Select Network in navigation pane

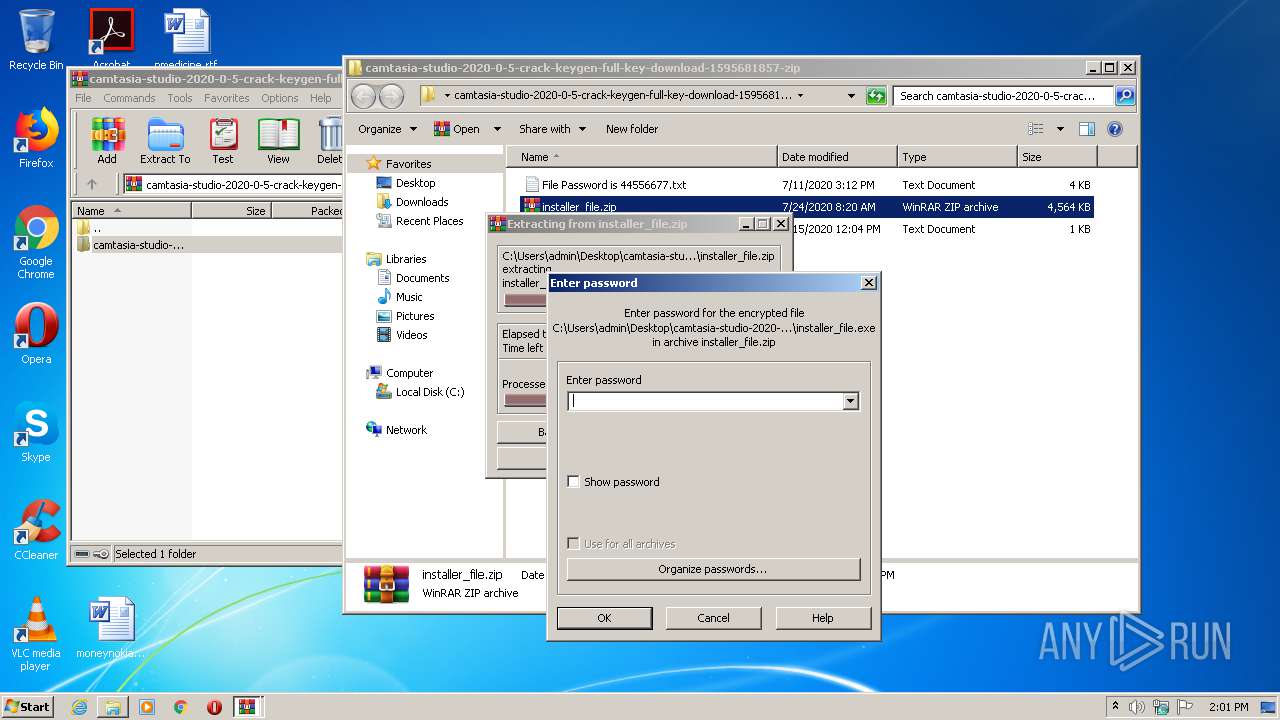click(x=406, y=430)
